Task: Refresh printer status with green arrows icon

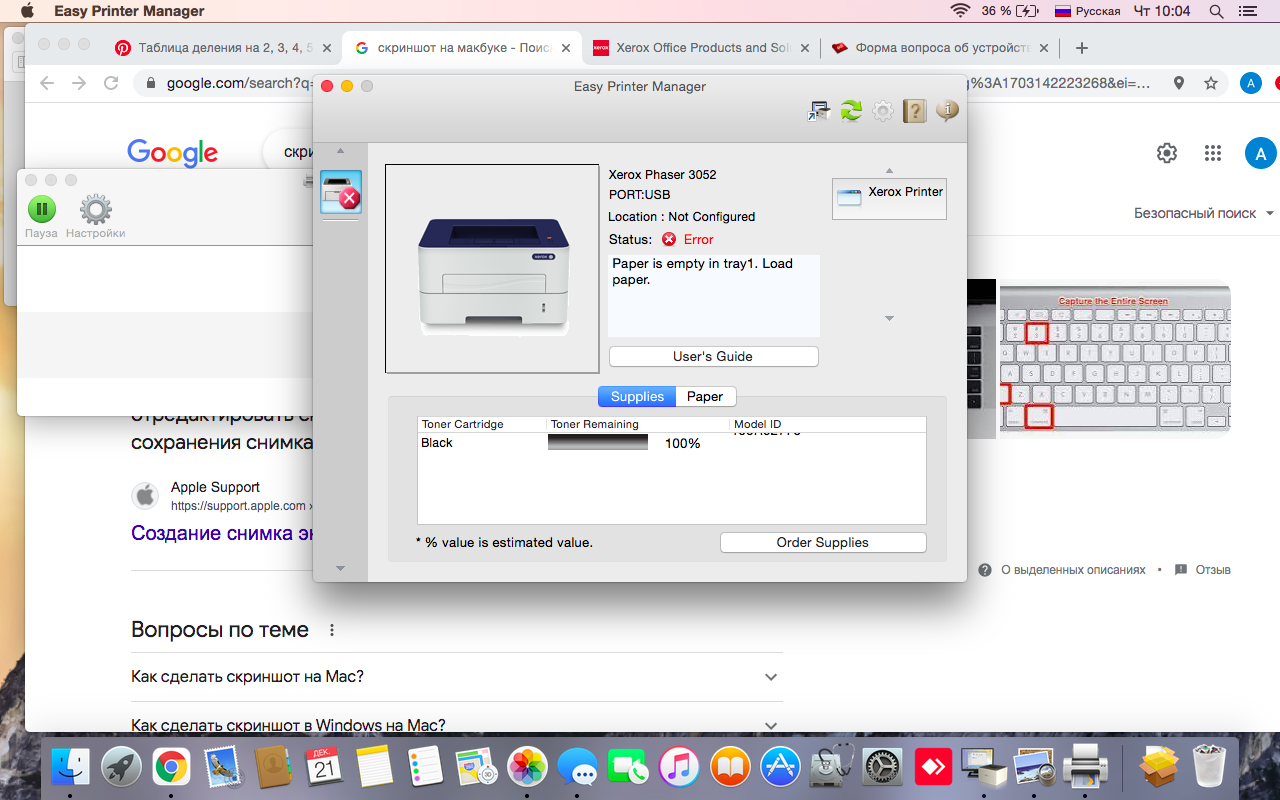Action: 851,111
